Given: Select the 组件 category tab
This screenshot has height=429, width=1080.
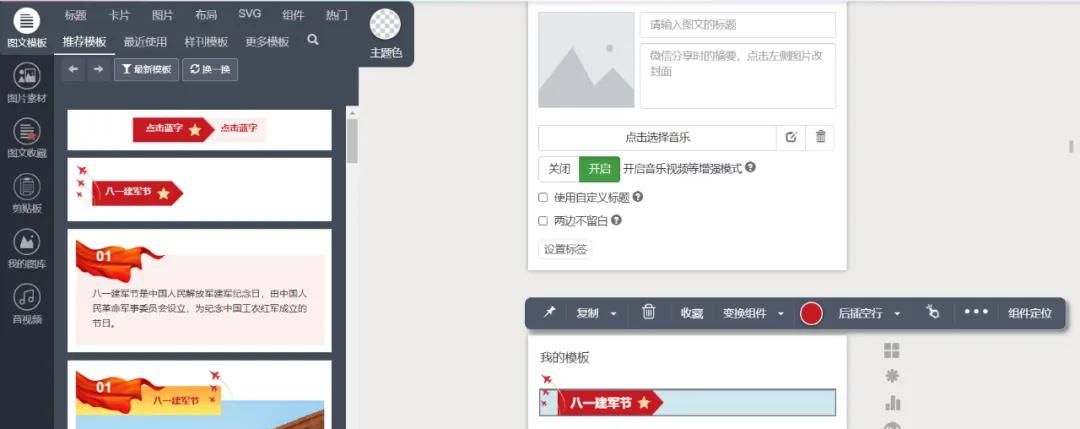Looking at the screenshot, I should click(x=293, y=15).
